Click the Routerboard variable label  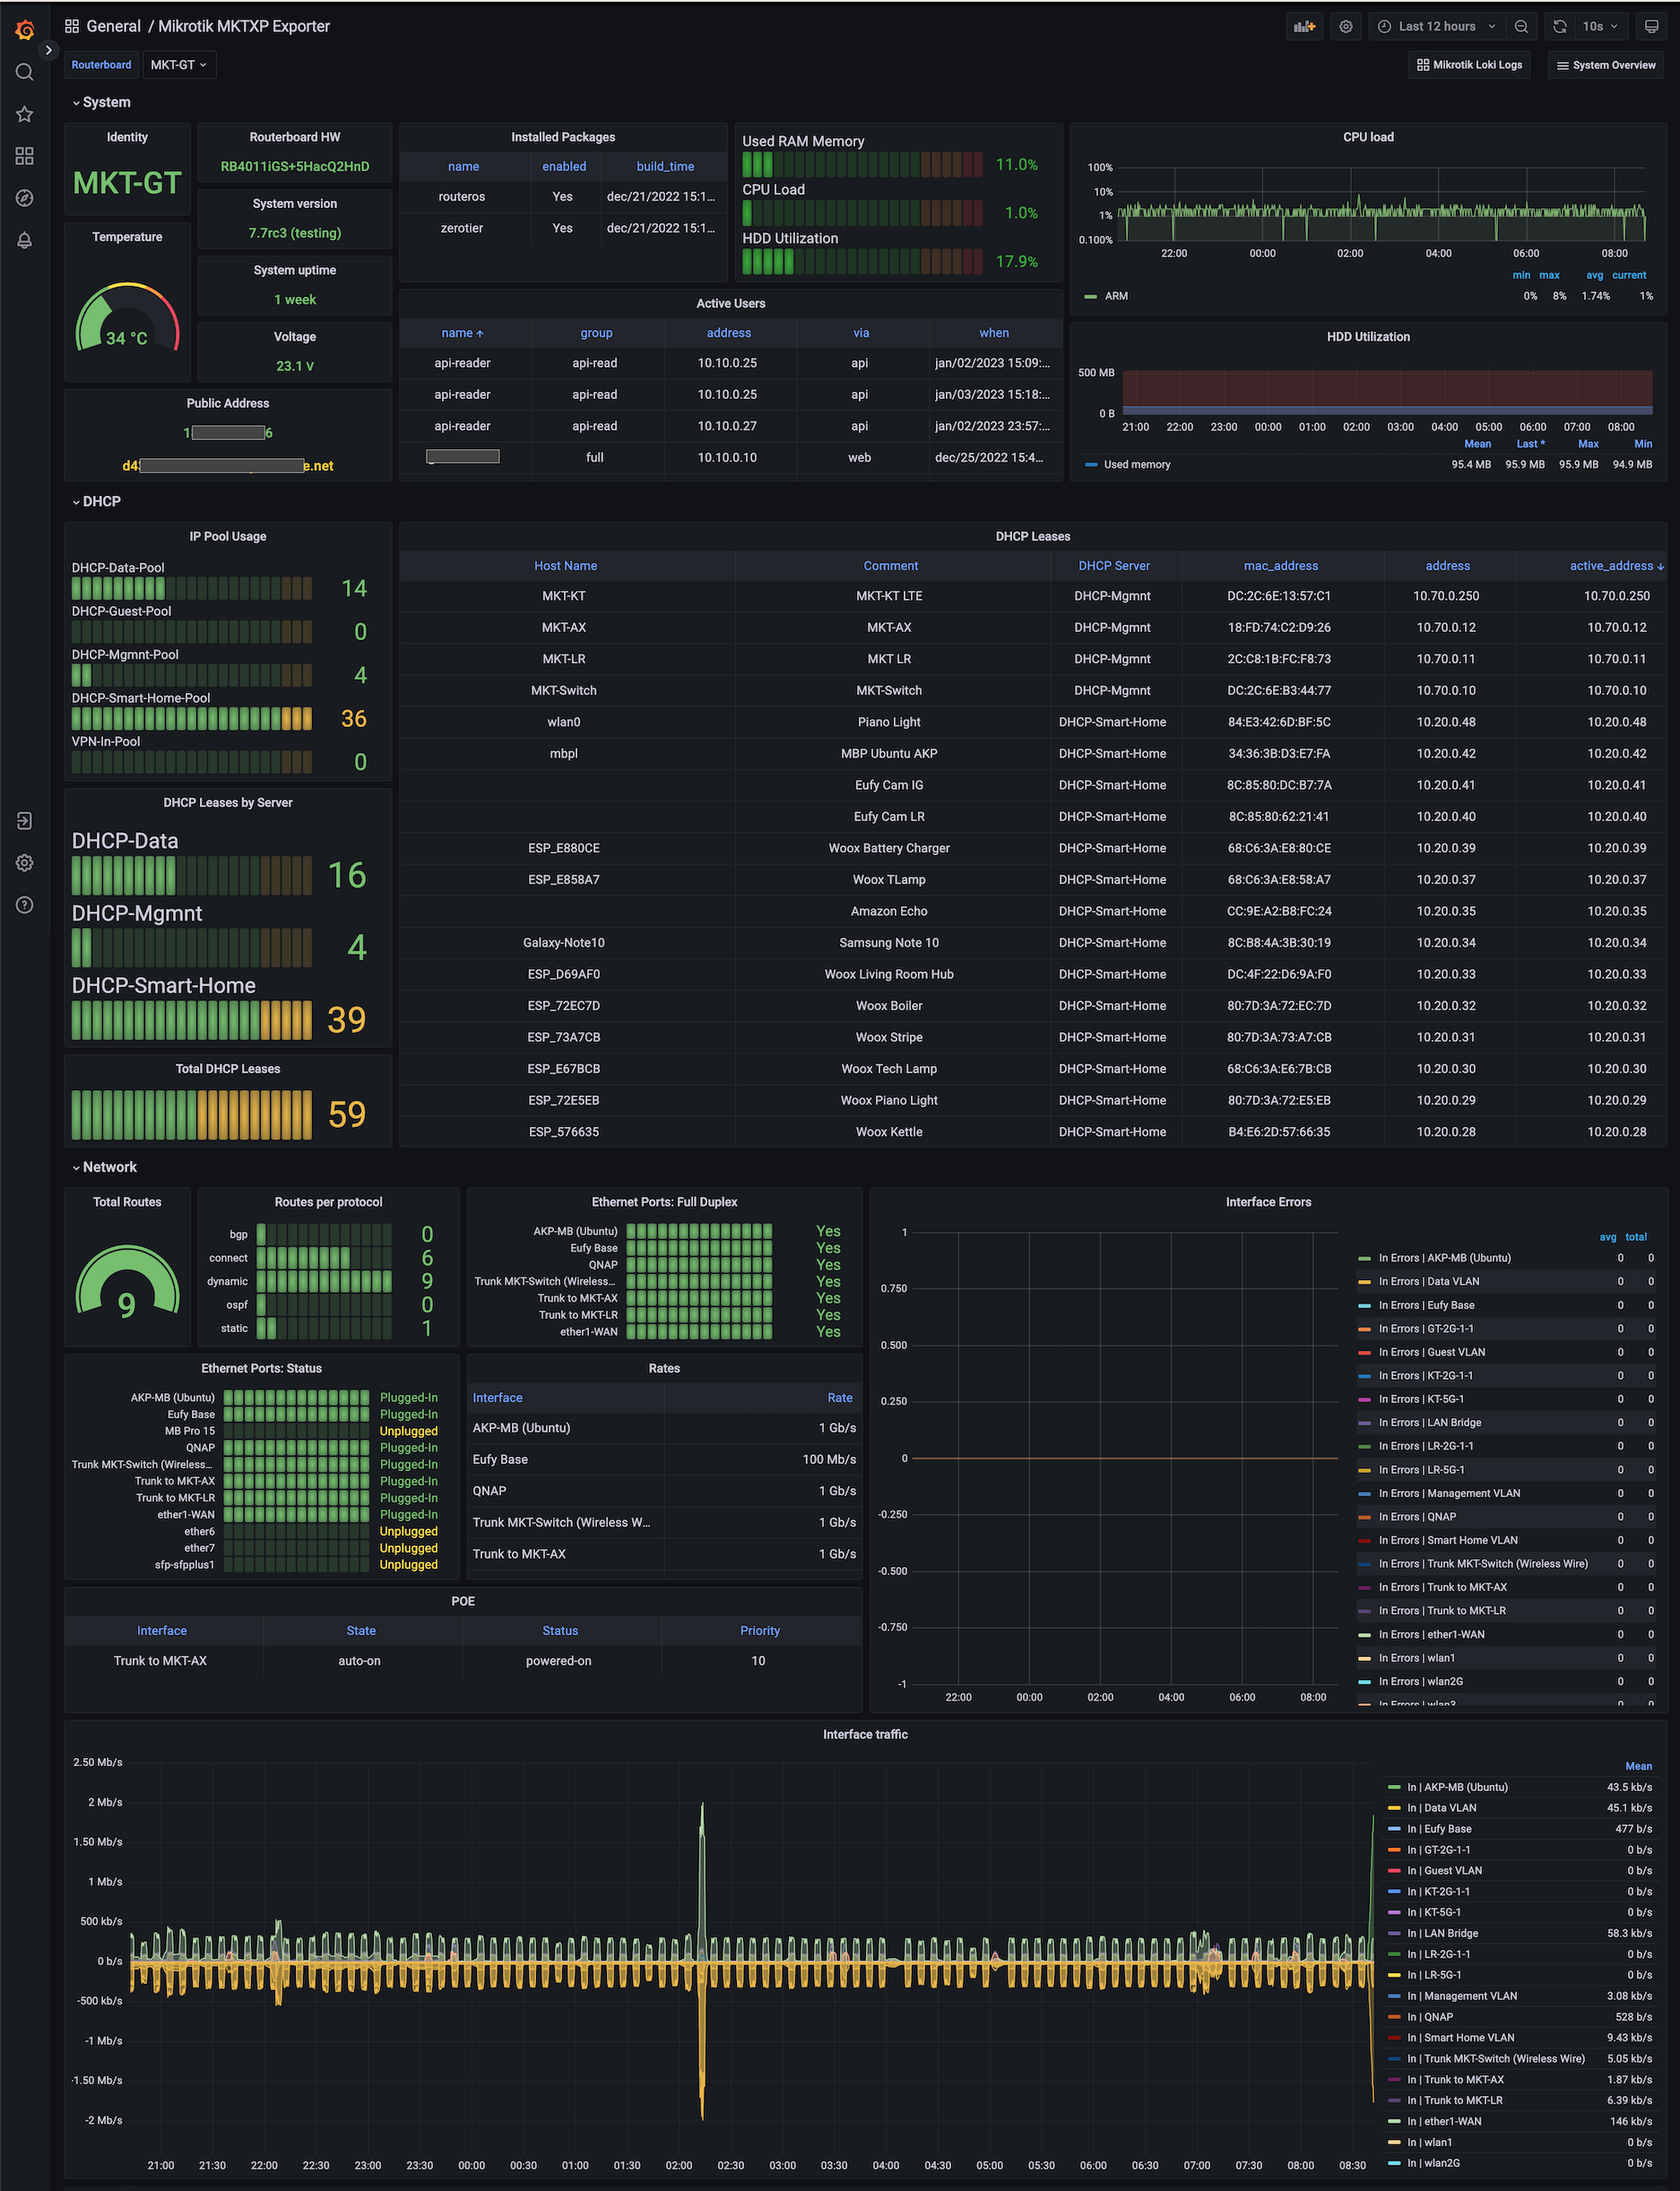(101, 65)
